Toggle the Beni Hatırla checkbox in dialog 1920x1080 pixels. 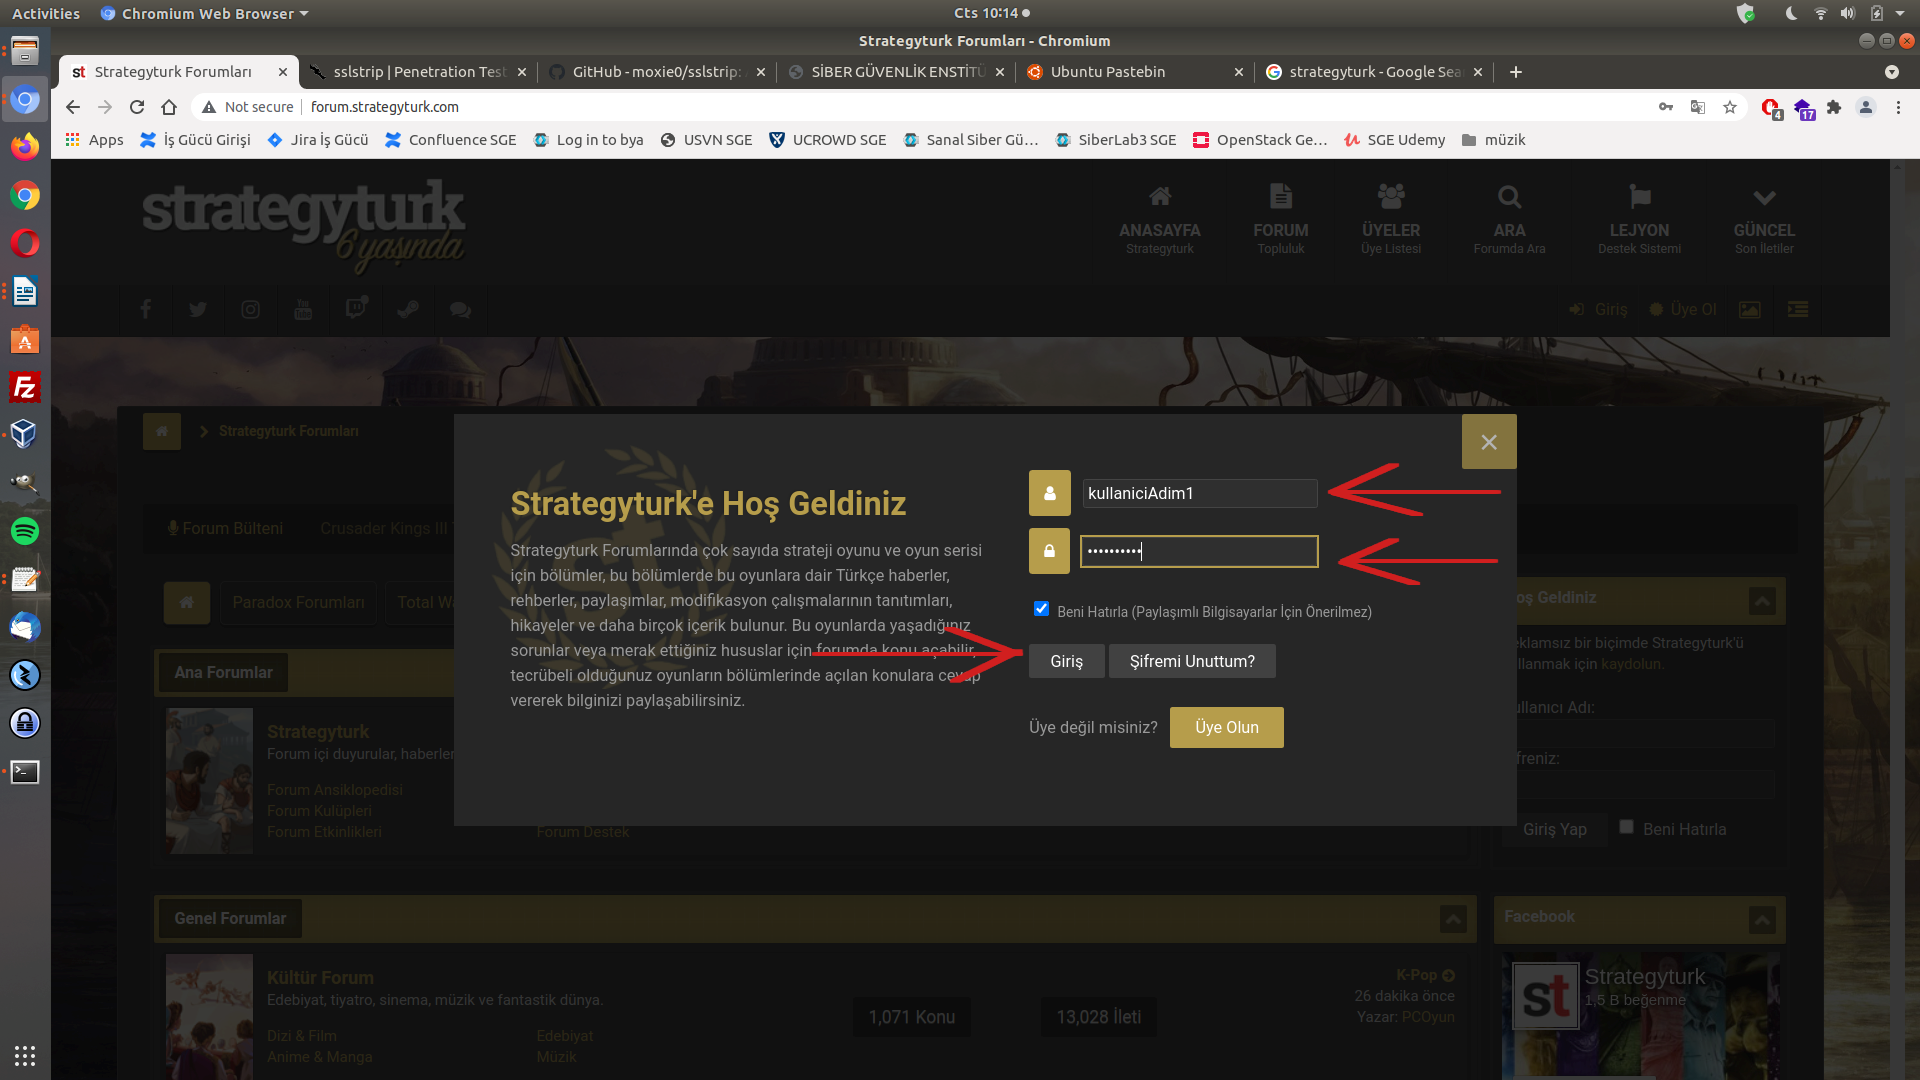pos(1041,609)
